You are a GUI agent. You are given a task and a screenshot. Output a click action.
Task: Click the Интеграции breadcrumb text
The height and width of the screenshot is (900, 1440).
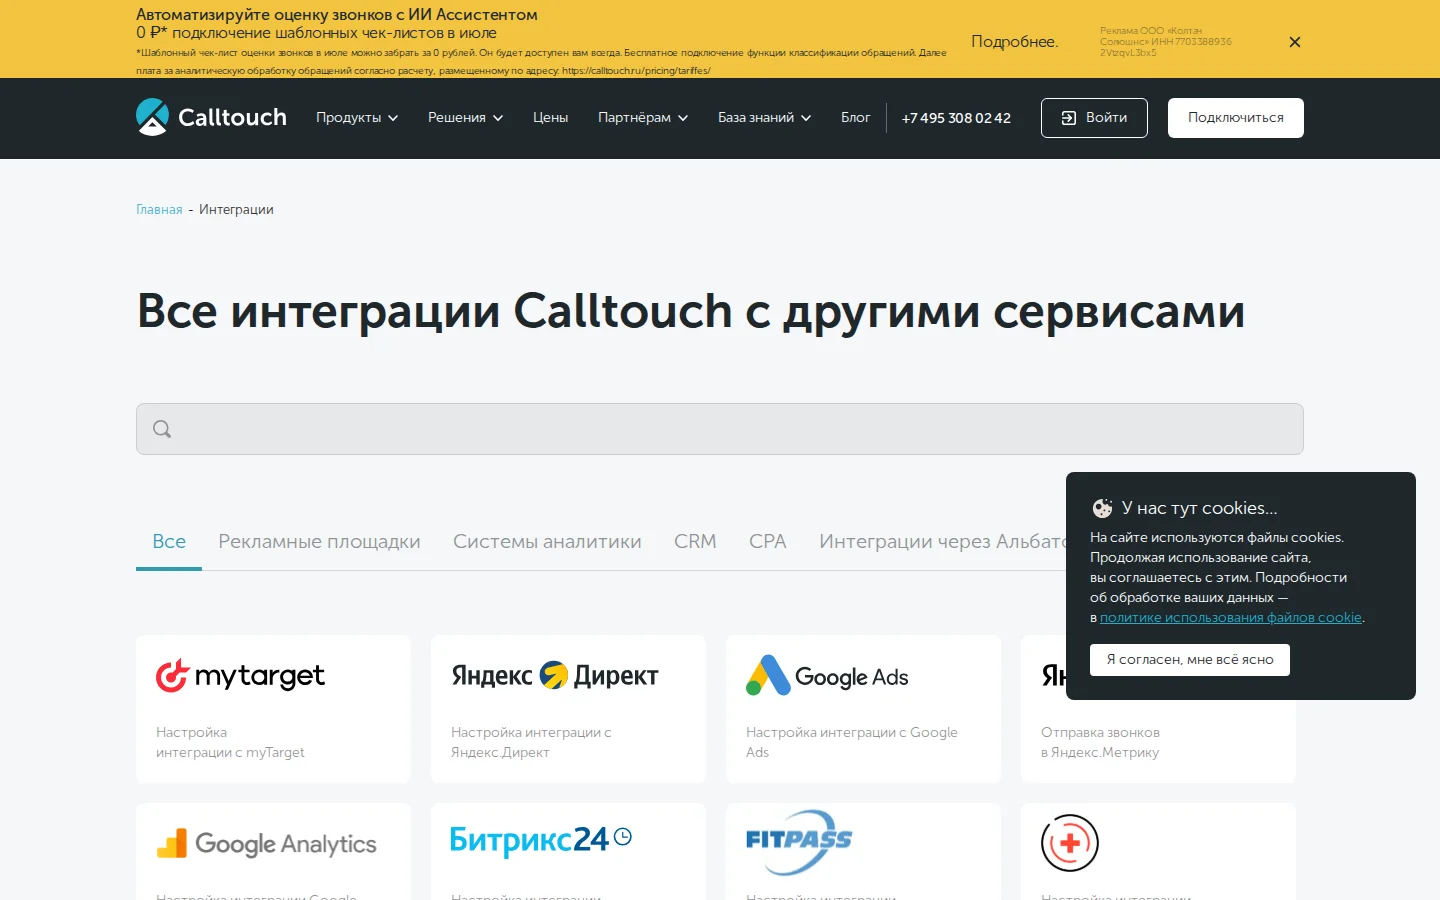coord(236,210)
